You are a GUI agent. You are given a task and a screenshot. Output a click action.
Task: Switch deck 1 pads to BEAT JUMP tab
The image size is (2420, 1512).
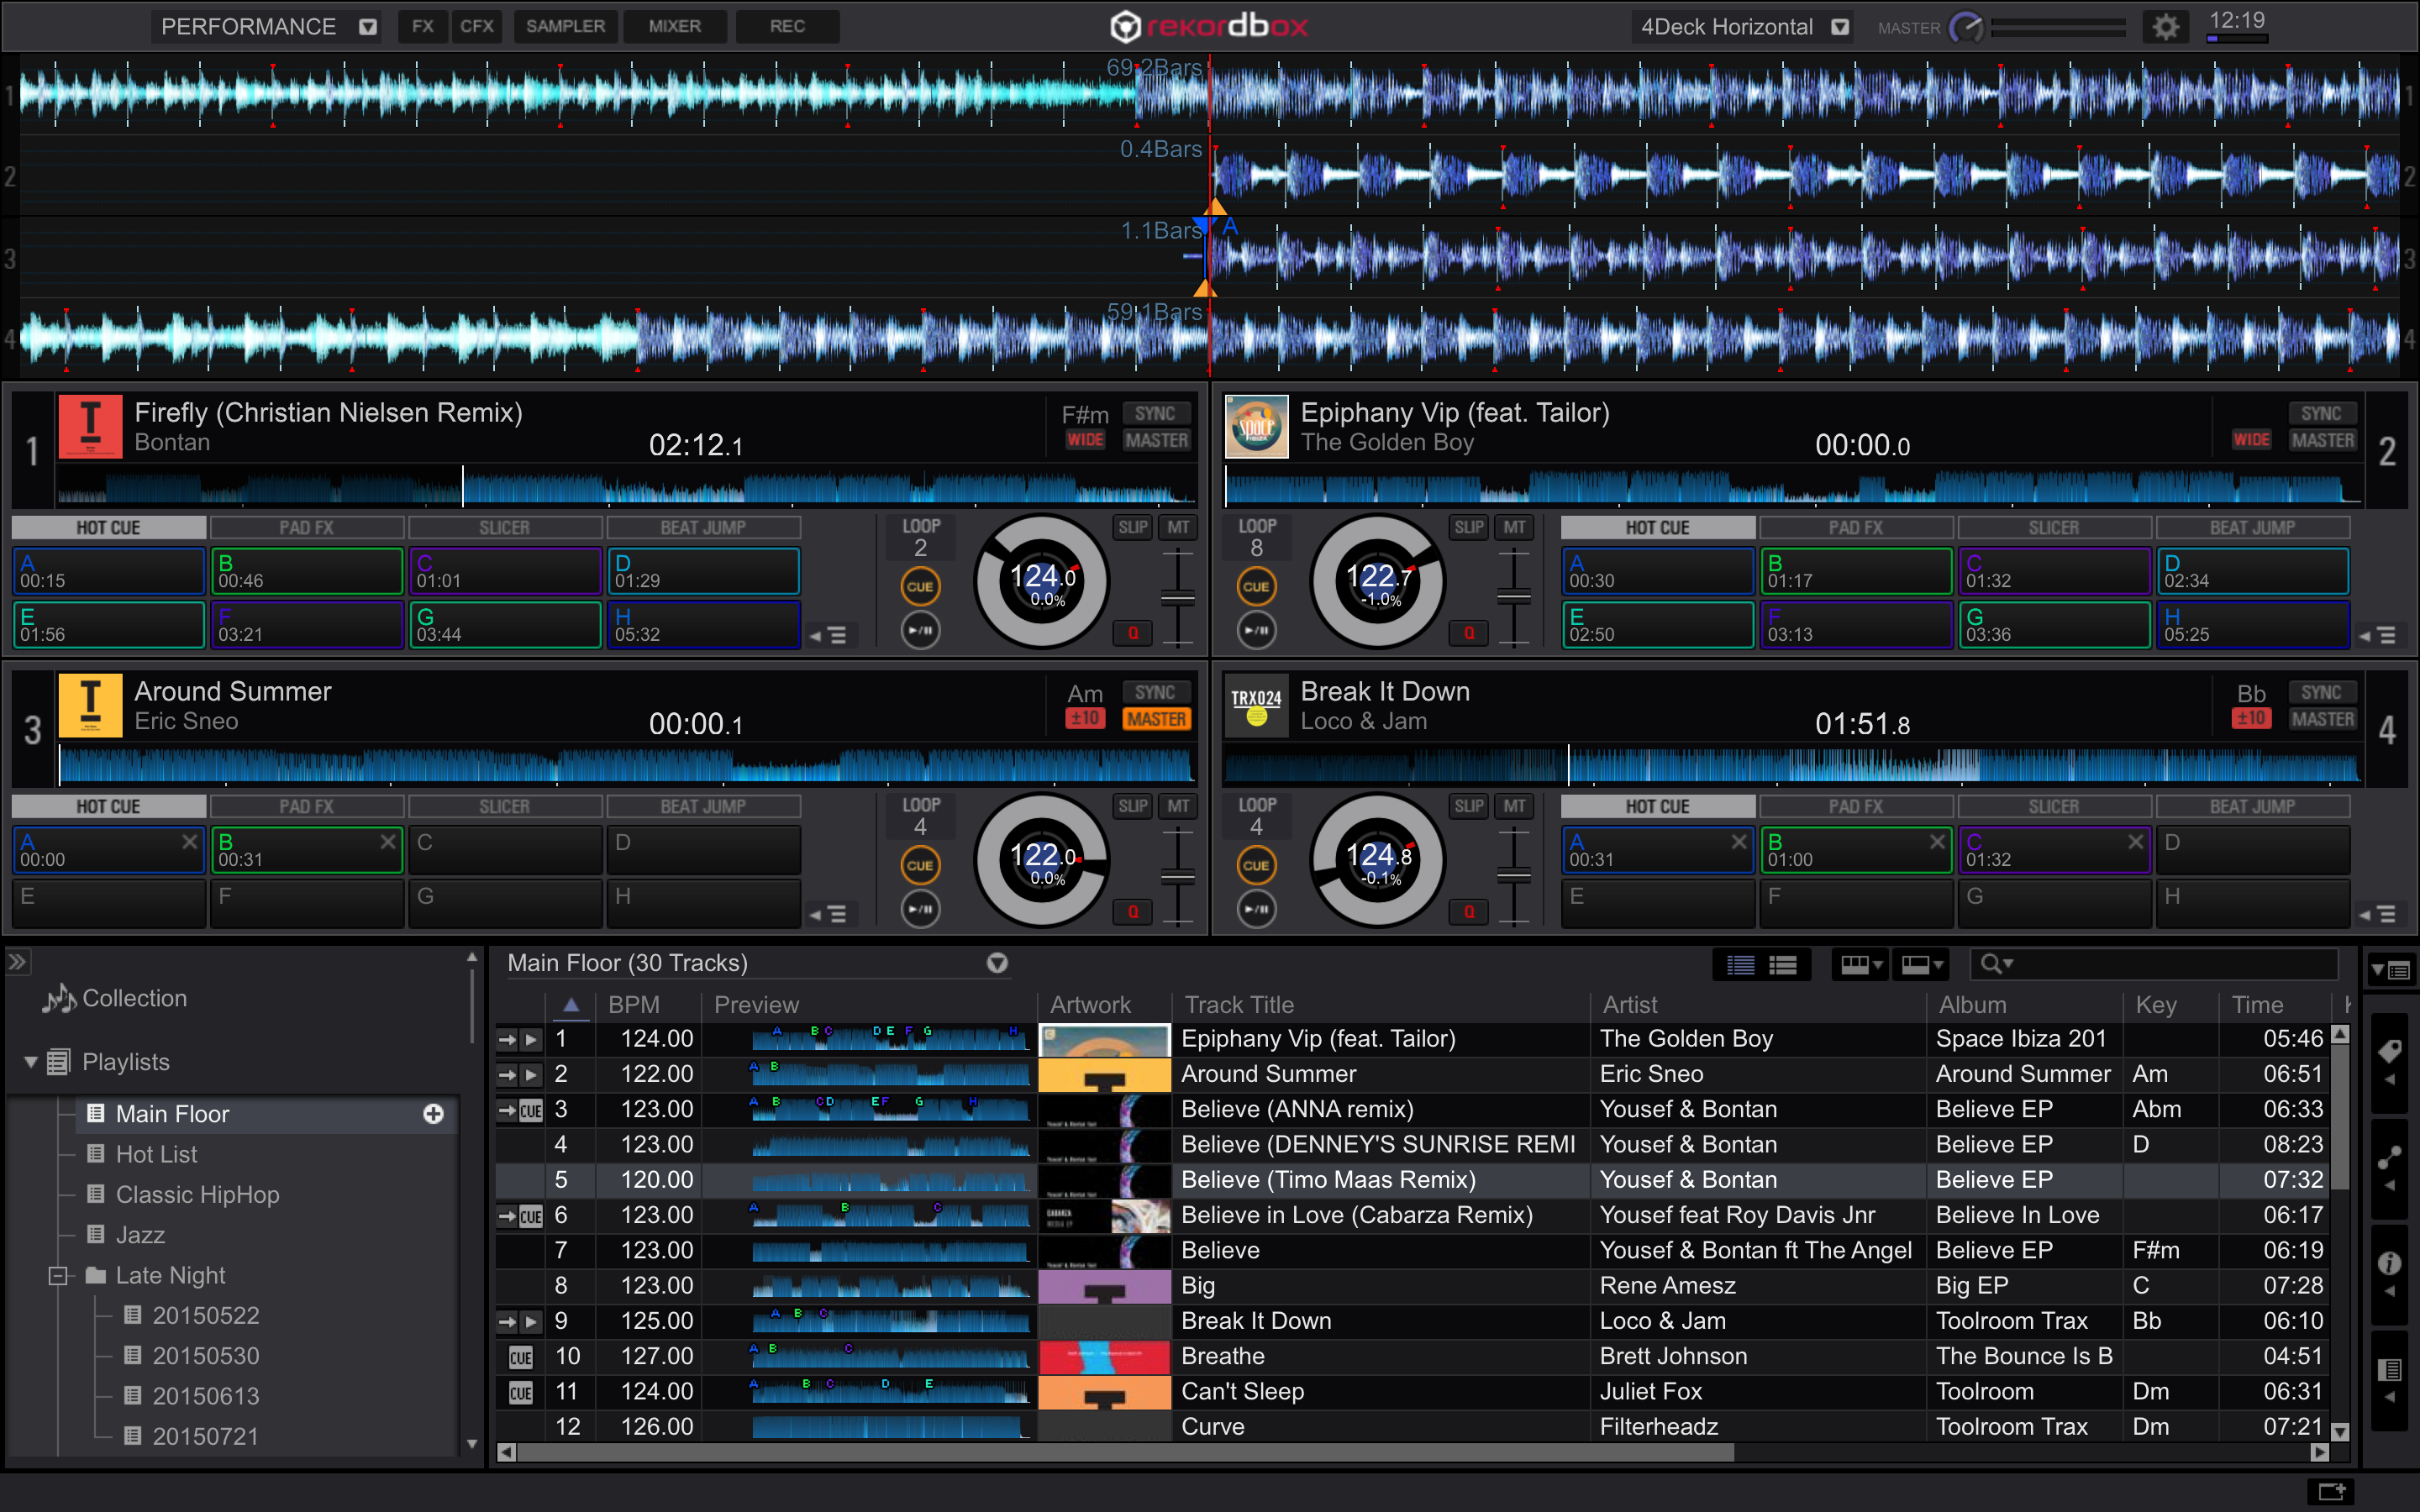coord(704,527)
